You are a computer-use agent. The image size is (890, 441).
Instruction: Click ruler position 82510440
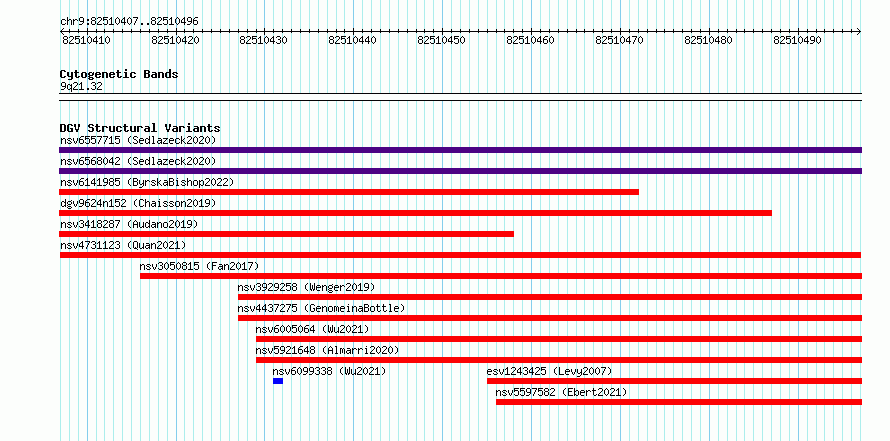[x=352, y=40]
